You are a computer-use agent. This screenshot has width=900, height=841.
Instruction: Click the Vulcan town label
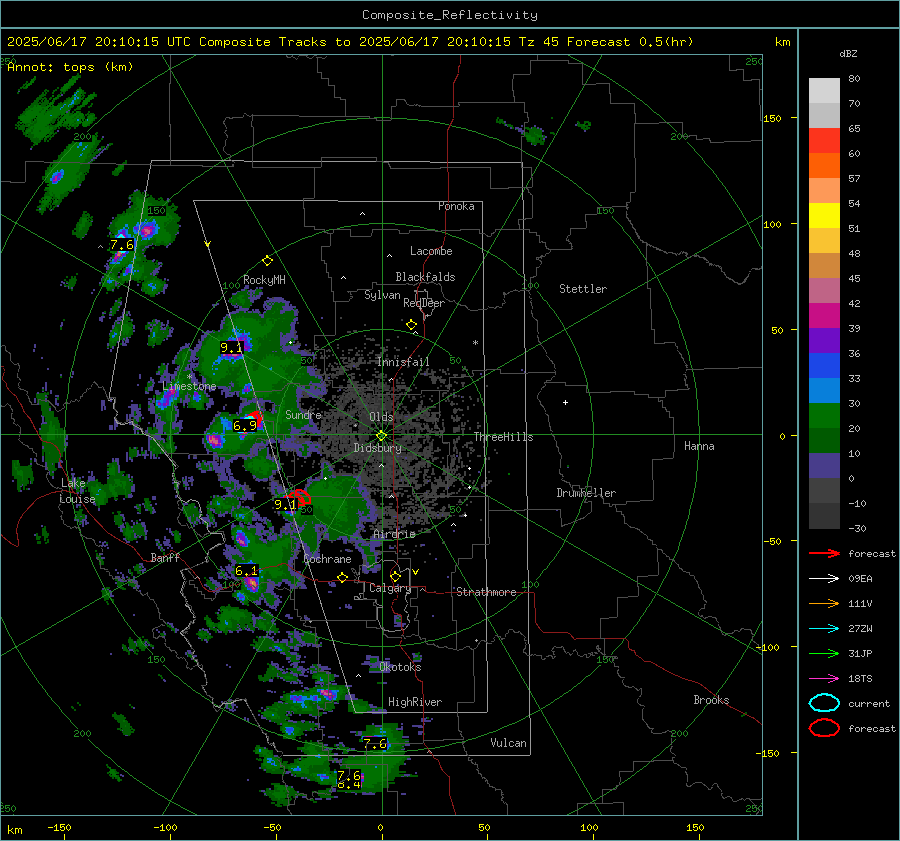[508, 743]
